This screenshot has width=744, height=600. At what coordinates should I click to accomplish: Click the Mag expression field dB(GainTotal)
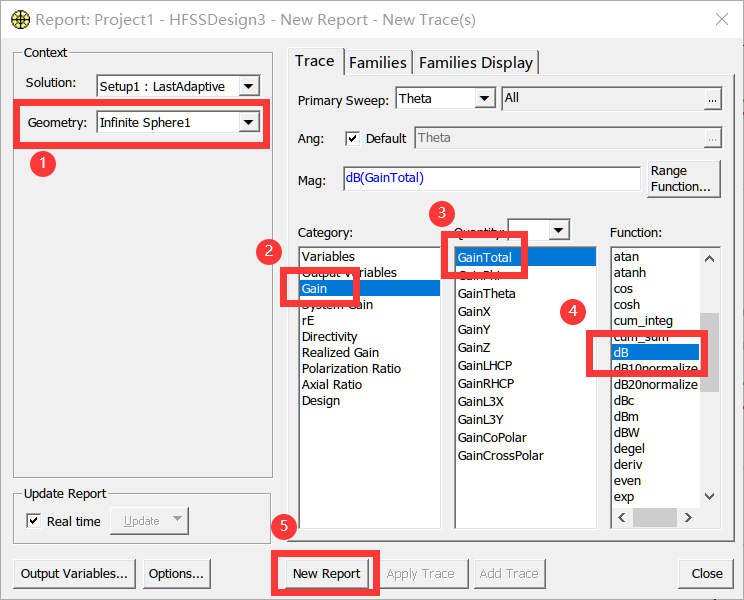[492, 178]
